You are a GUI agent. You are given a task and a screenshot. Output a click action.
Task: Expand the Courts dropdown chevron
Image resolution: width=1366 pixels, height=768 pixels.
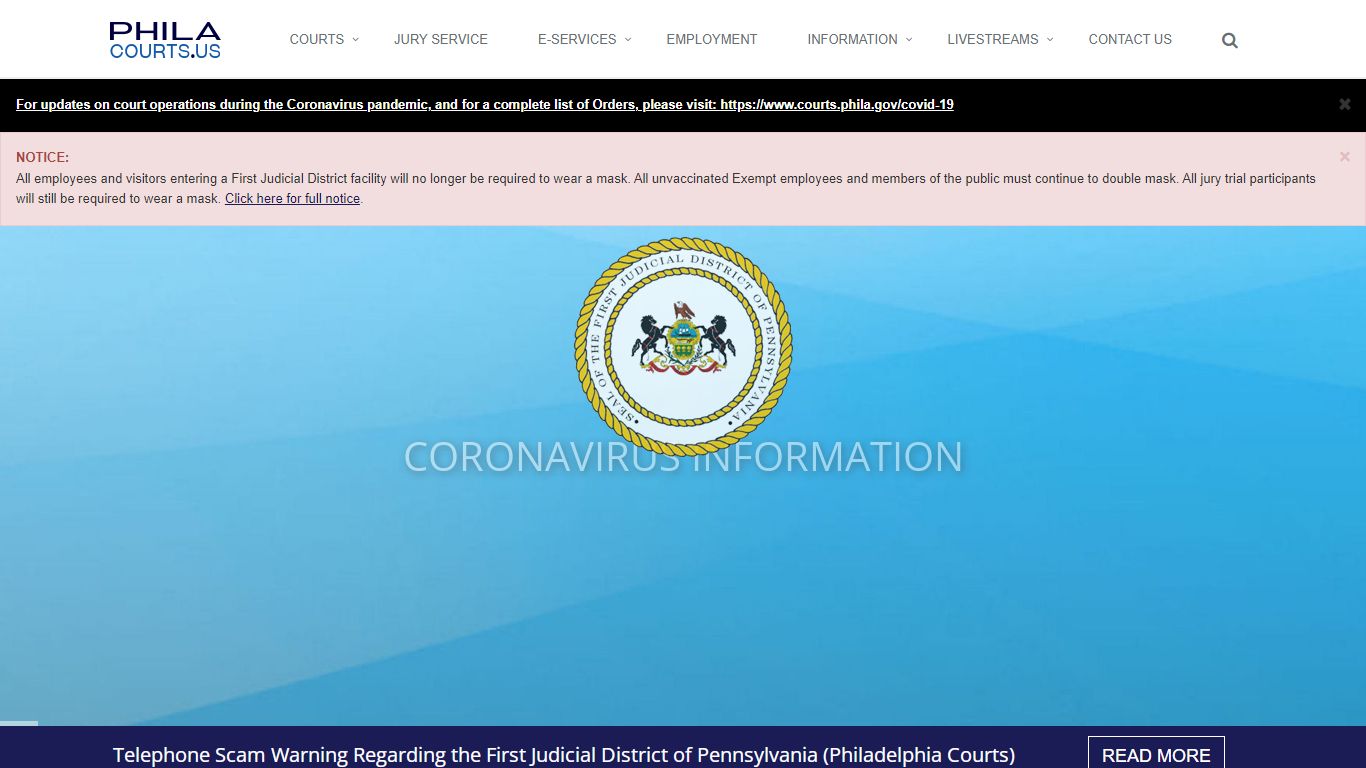pyautogui.click(x=355, y=40)
